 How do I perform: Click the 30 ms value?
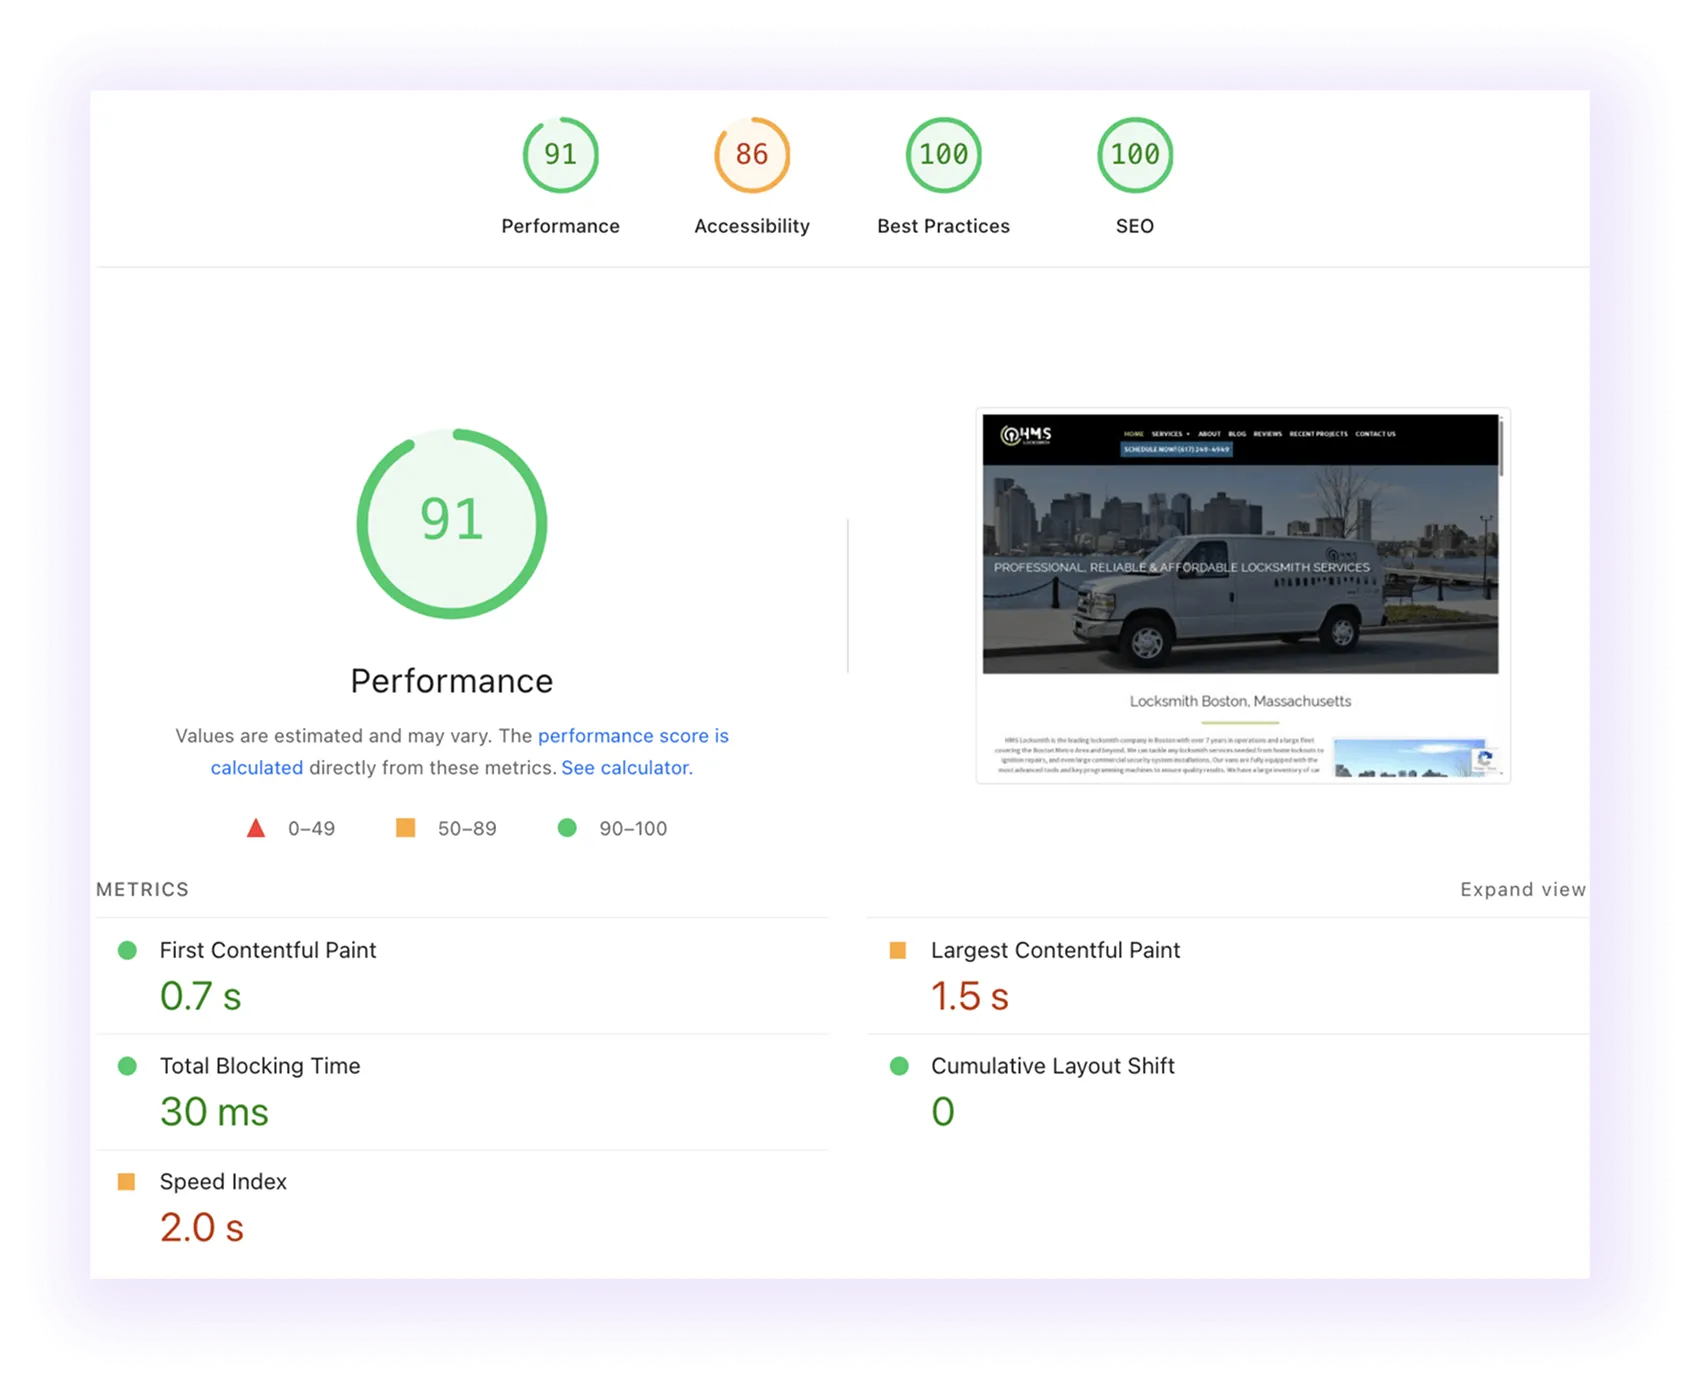(x=214, y=1112)
